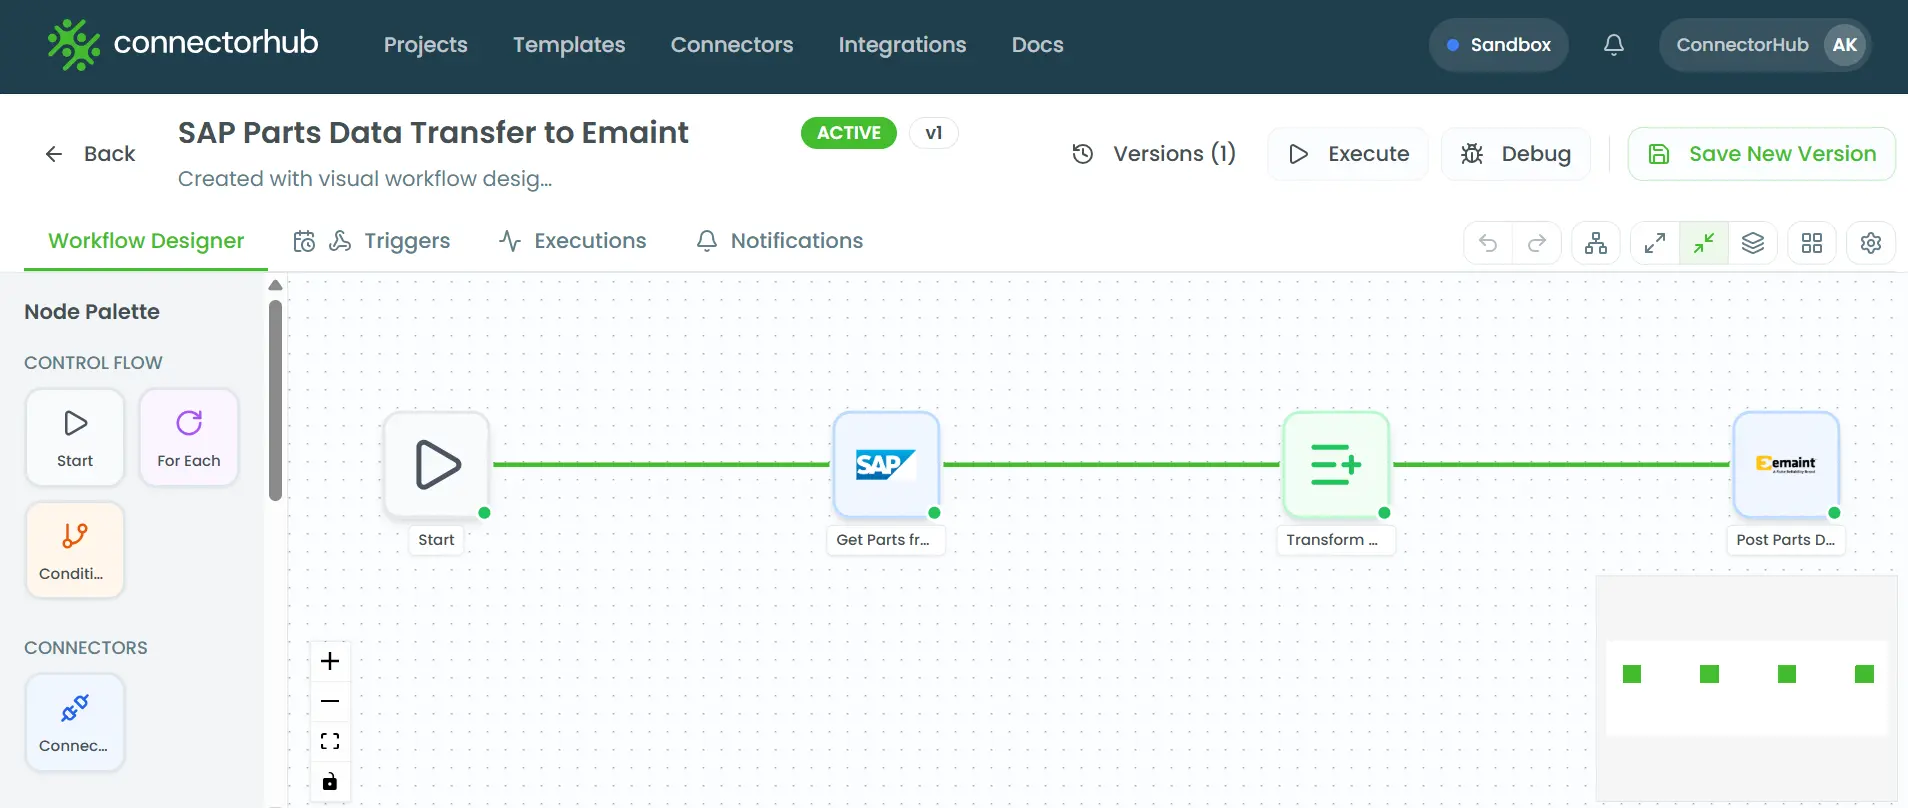Click the ACTIVE status badge
1908x808 pixels.
848,133
